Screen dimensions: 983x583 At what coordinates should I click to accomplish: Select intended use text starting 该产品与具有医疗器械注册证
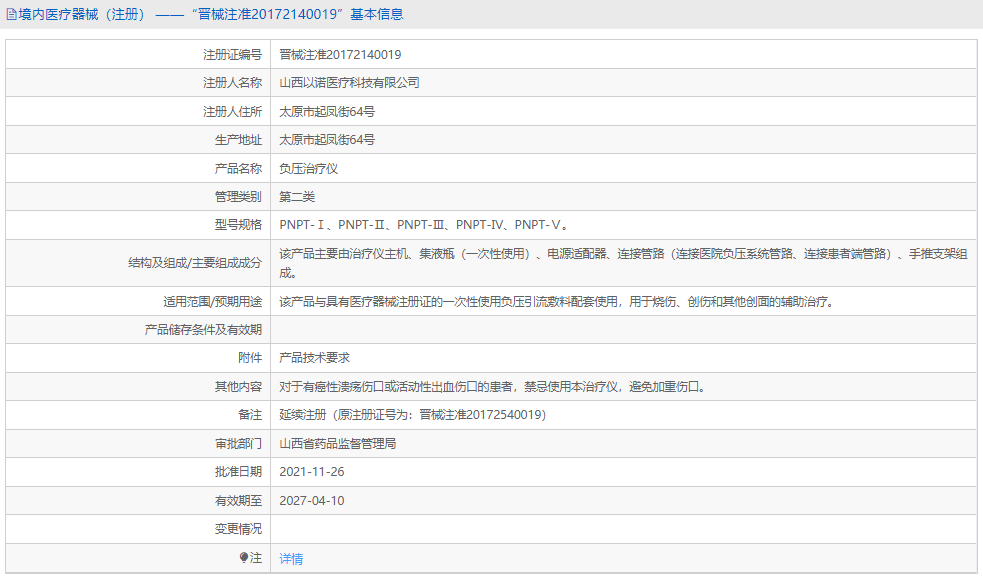[558, 302]
